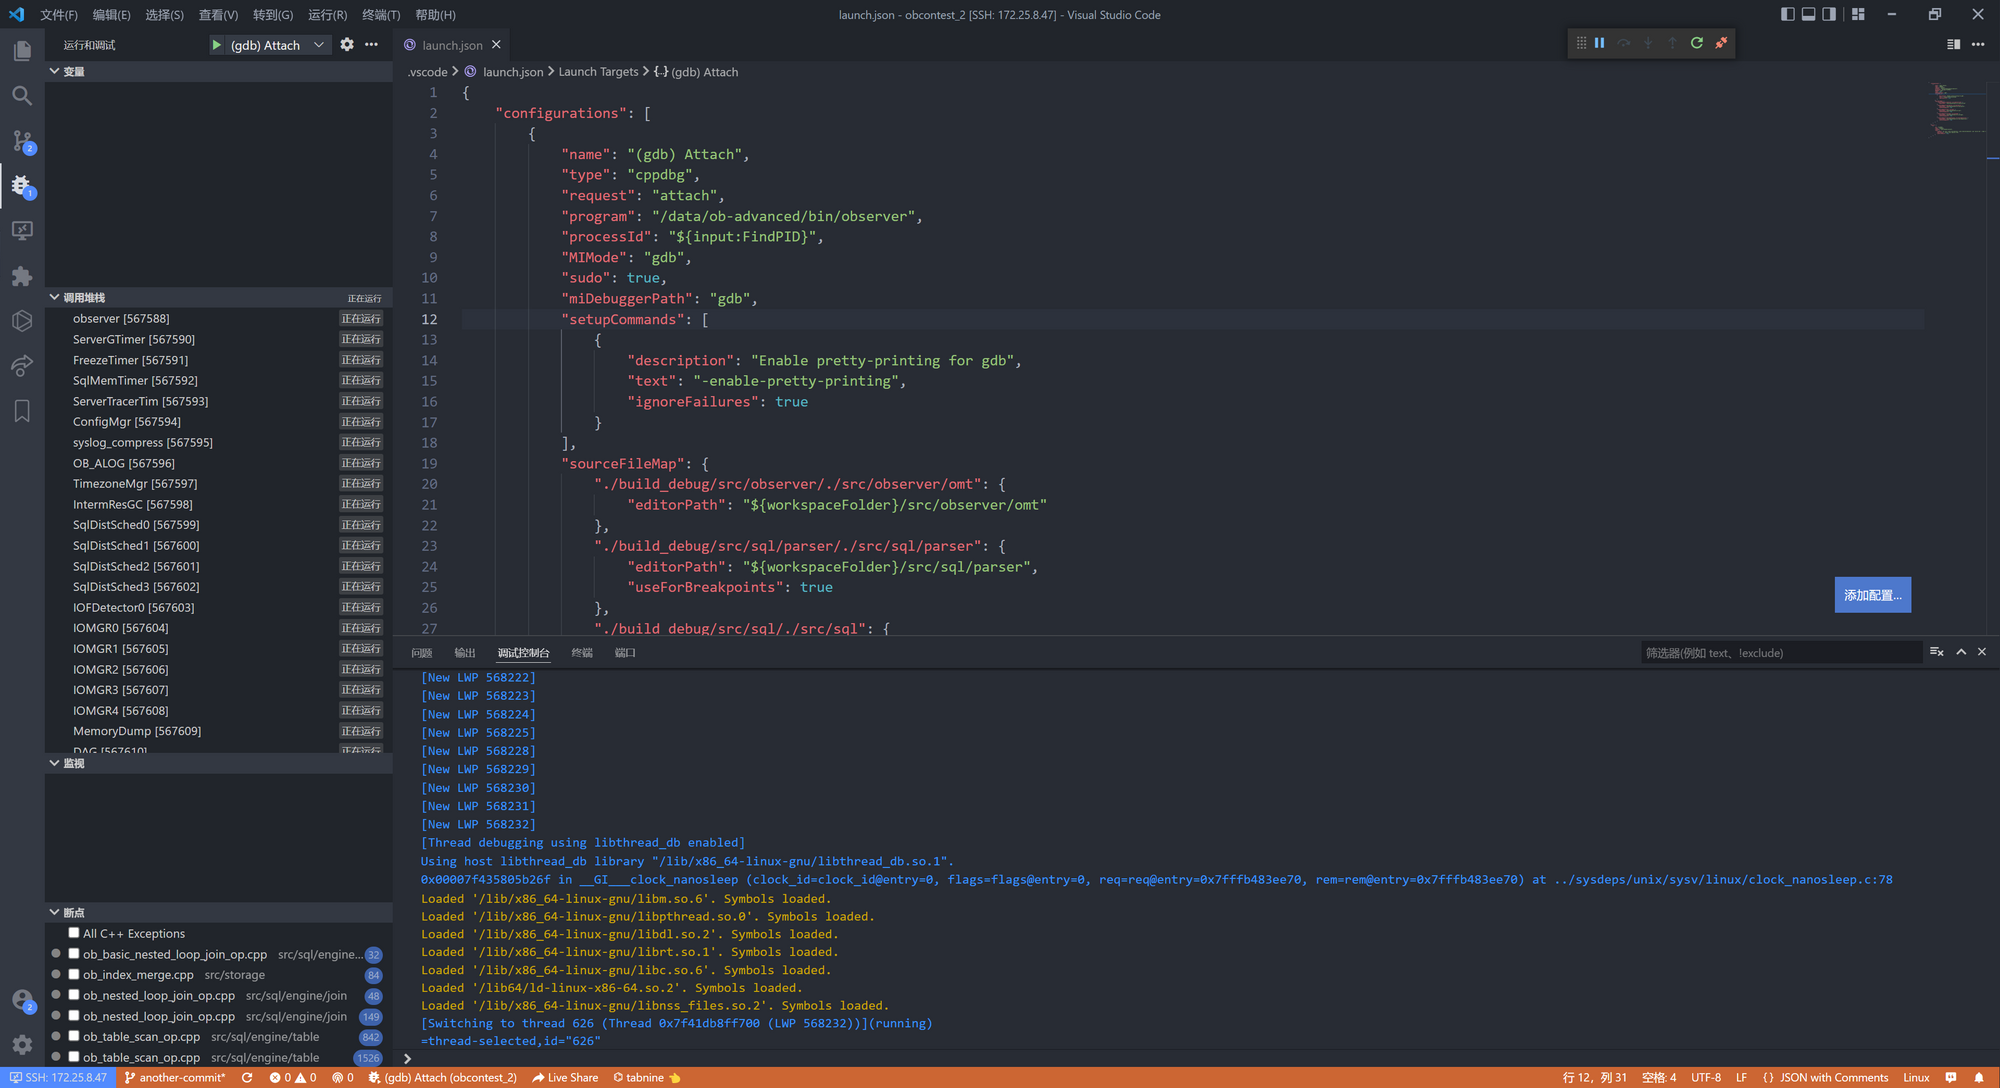Click the 添加配置... button
The image size is (2000, 1088).
tap(1873, 595)
